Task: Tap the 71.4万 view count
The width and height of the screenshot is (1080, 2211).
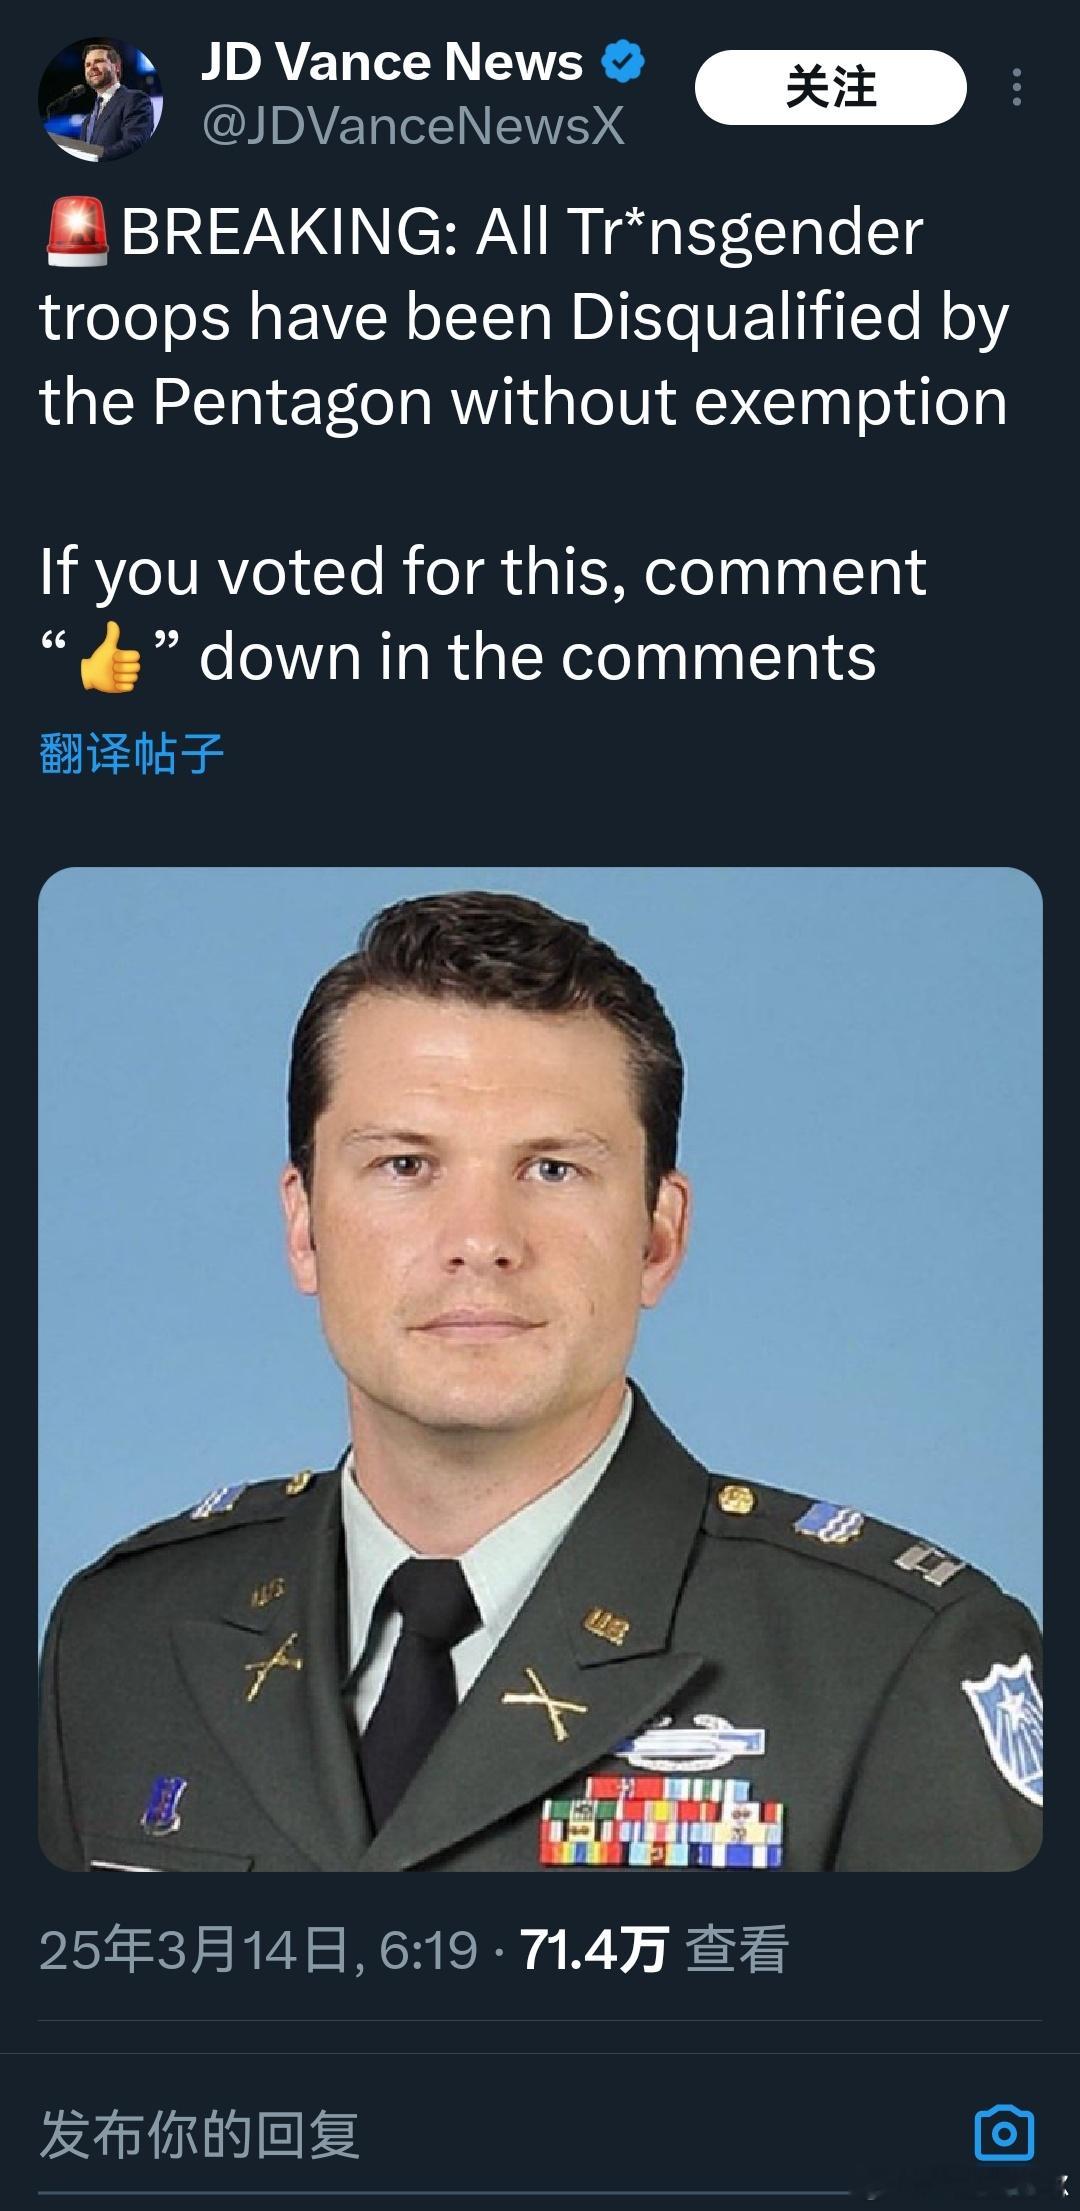Action: (x=593, y=1949)
